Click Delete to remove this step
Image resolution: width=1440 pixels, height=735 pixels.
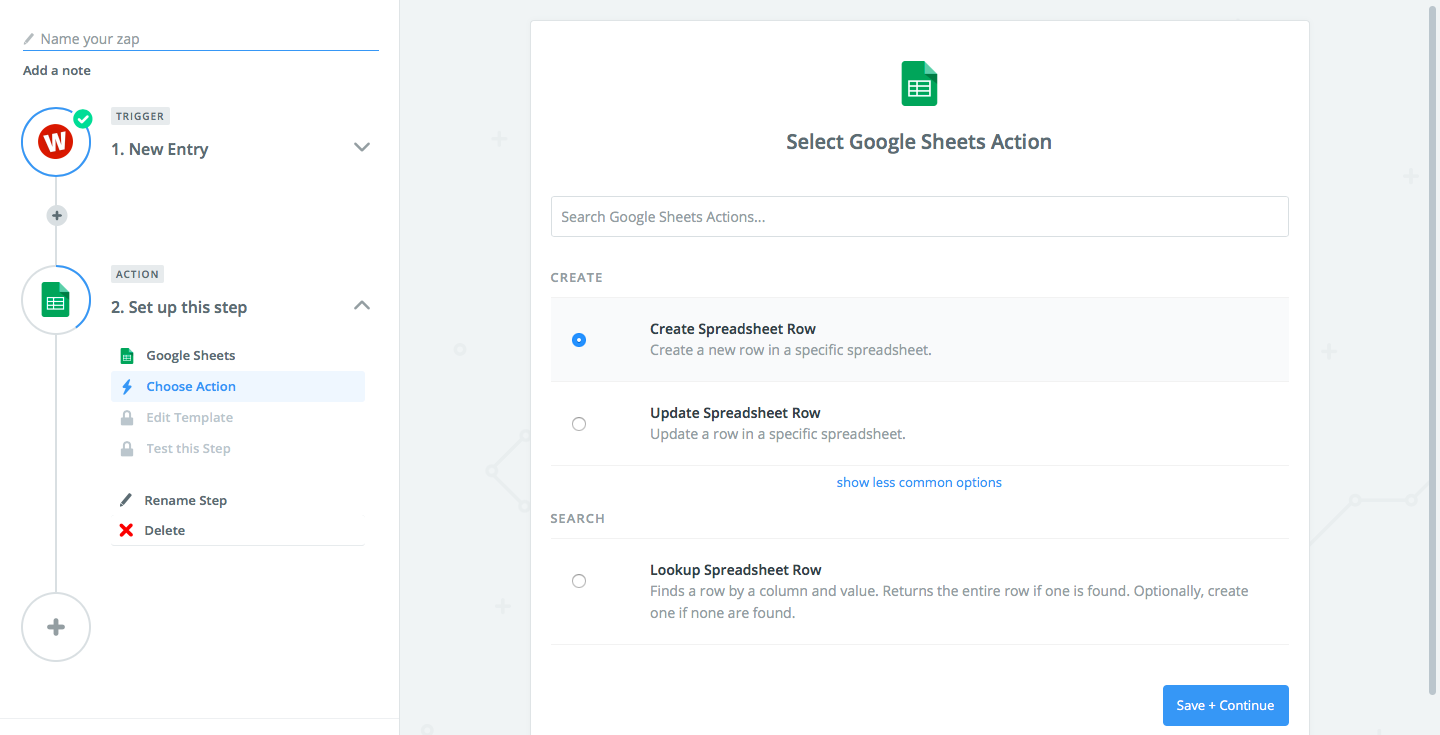click(x=164, y=530)
